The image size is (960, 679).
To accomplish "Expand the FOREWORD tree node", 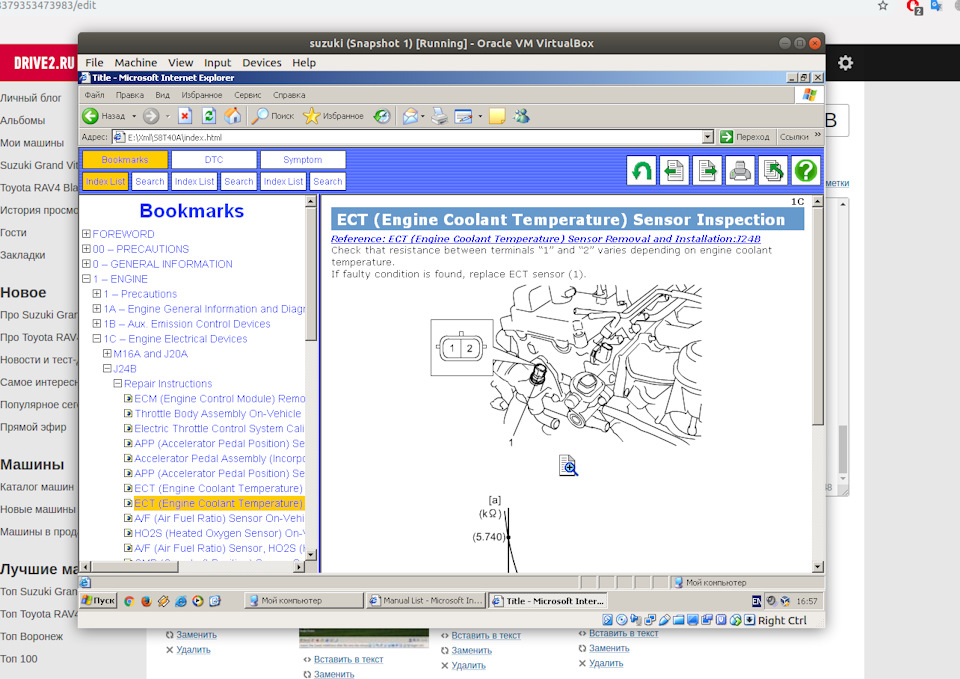I will (x=87, y=234).
